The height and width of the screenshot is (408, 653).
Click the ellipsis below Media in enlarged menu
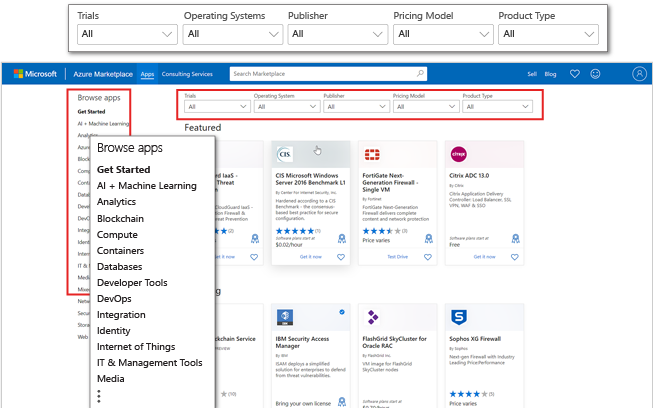click(x=99, y=396)
